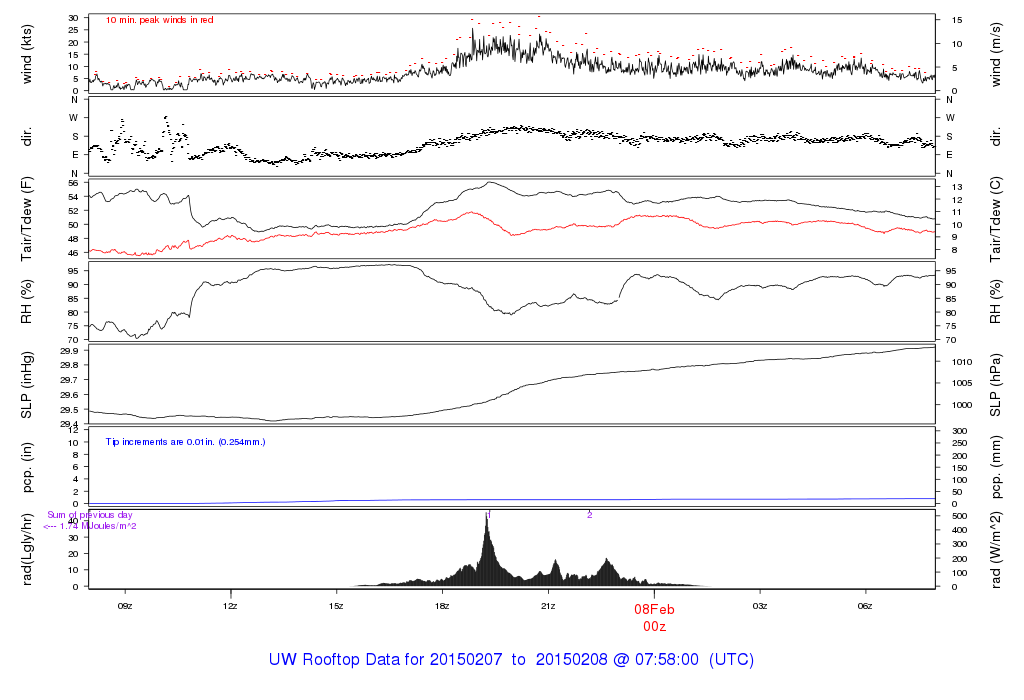The width and height of the screenshot is (1024, 700).
Task: Click the "rad (W/m^2)" axis label
Action: [x=995, y=549]
